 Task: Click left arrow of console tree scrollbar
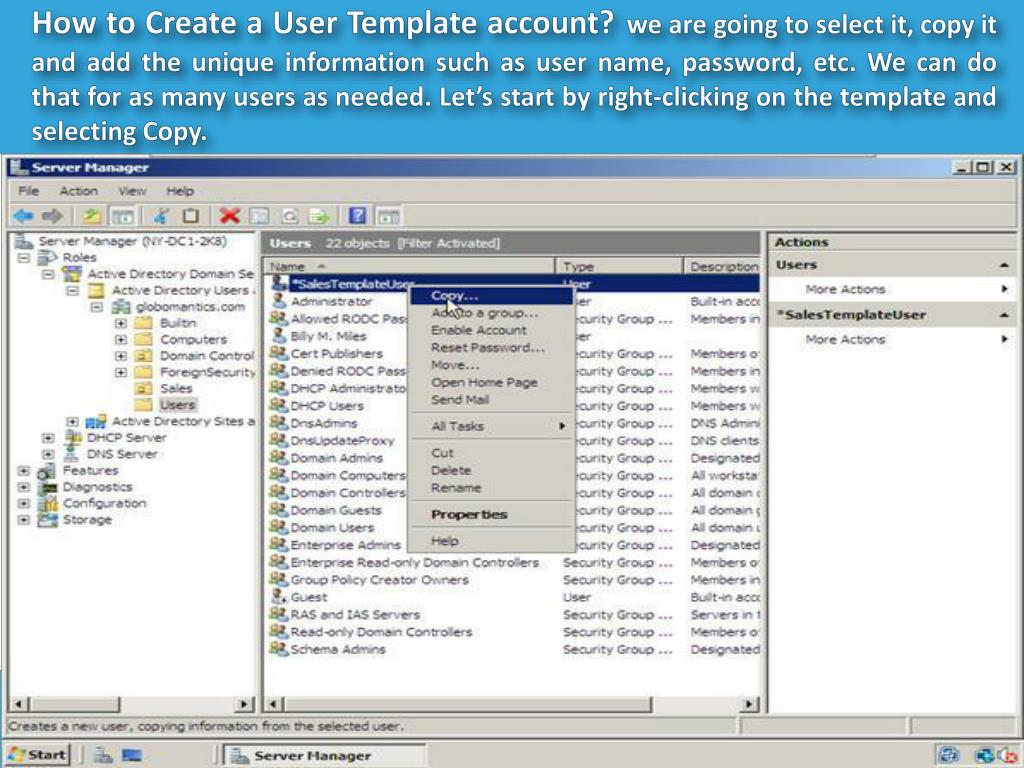tap(20, 704)
